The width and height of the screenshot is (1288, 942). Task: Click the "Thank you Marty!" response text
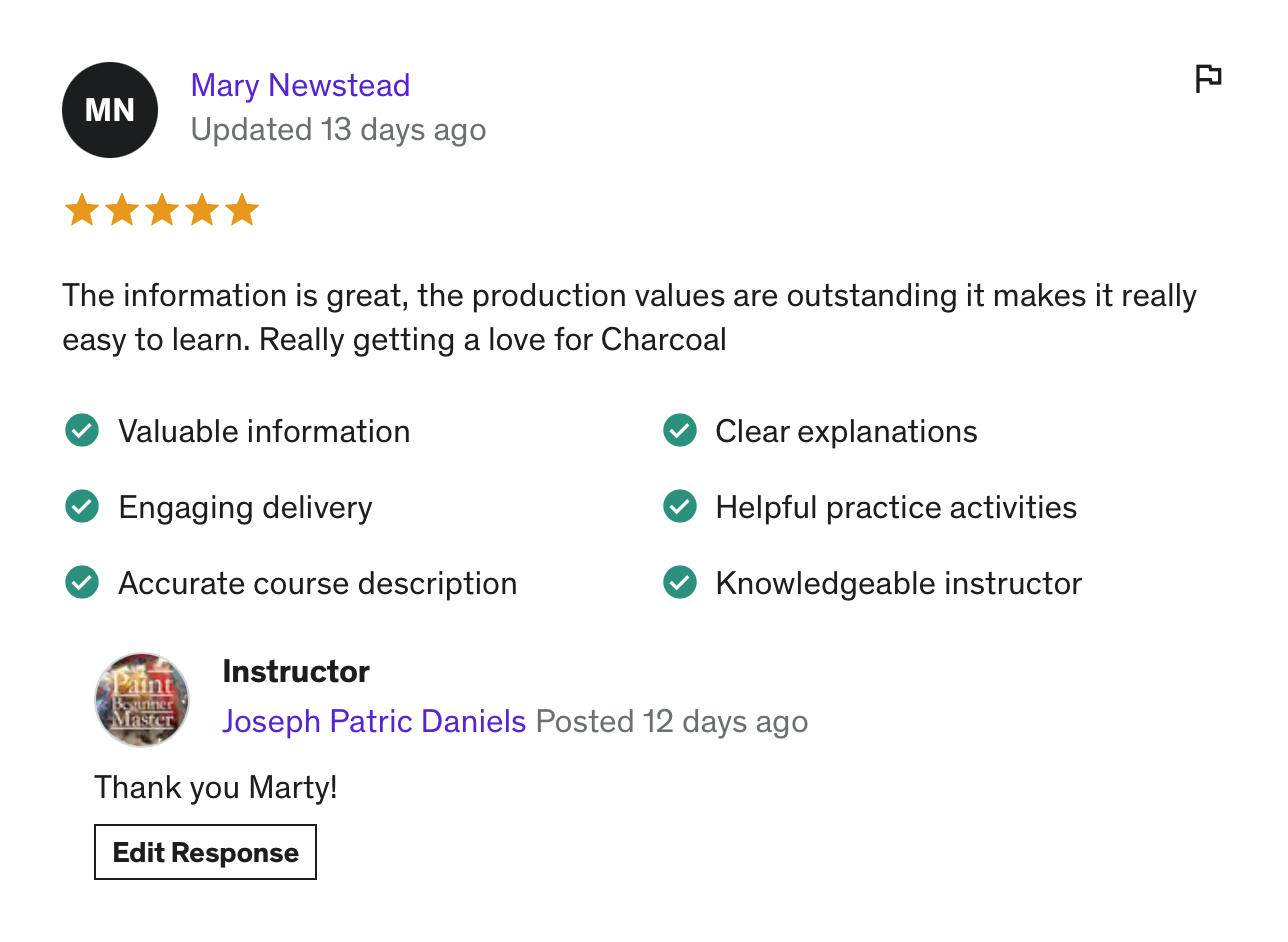[x=216, y=787]
